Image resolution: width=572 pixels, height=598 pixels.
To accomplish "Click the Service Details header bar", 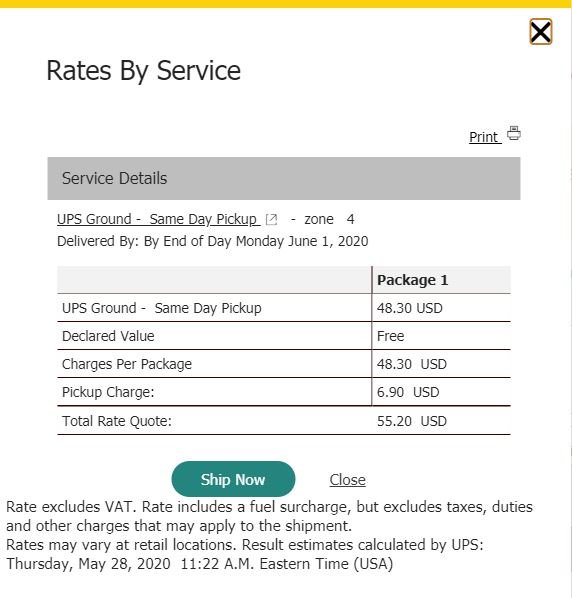I will pyautogui.click(x=284, y=178).
